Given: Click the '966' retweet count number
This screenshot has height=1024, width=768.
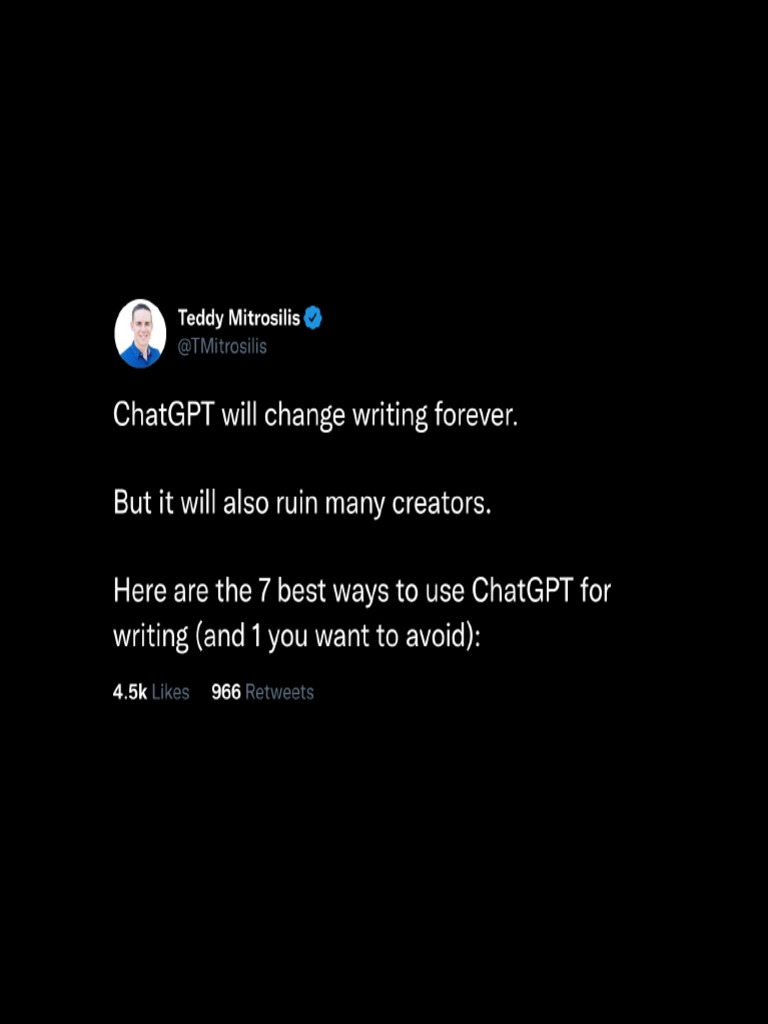Looking at the screenshot, I should [226, 692].
